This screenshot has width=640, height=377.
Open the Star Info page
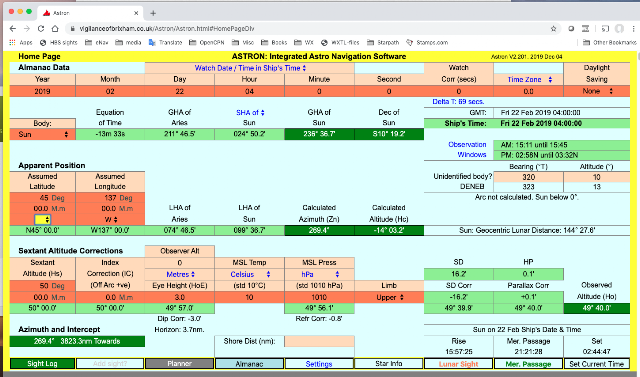(x=389, y=364)
